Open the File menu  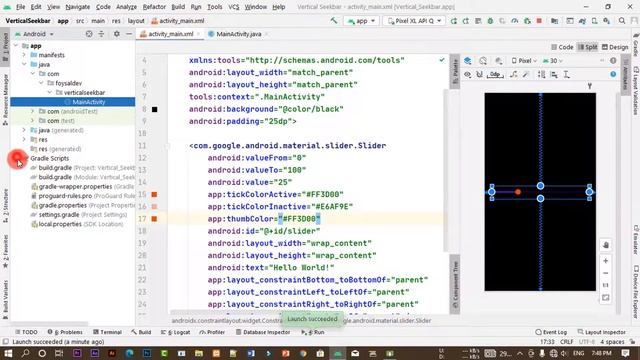tap(20, 7)
